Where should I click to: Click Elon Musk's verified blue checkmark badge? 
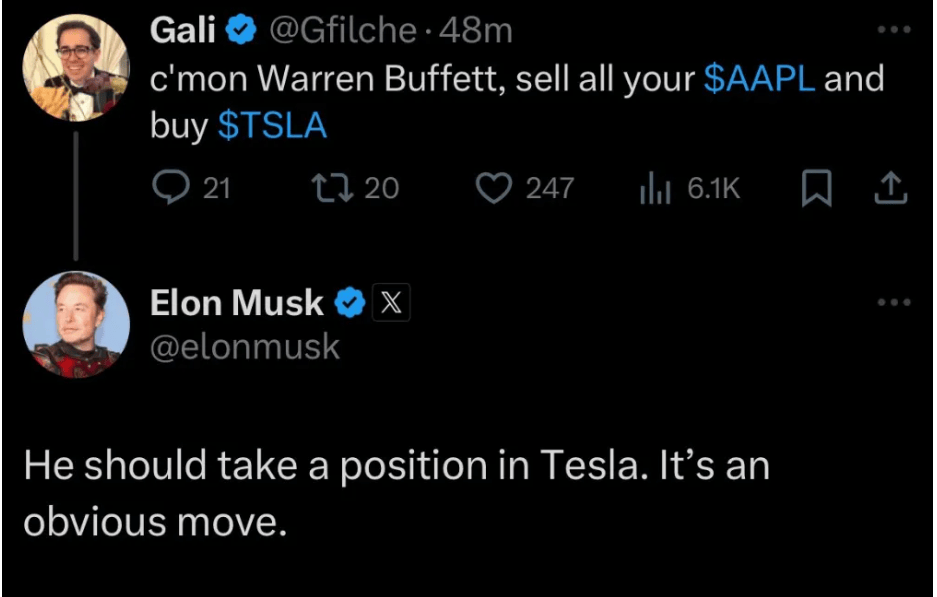click(x=349, y=303)
